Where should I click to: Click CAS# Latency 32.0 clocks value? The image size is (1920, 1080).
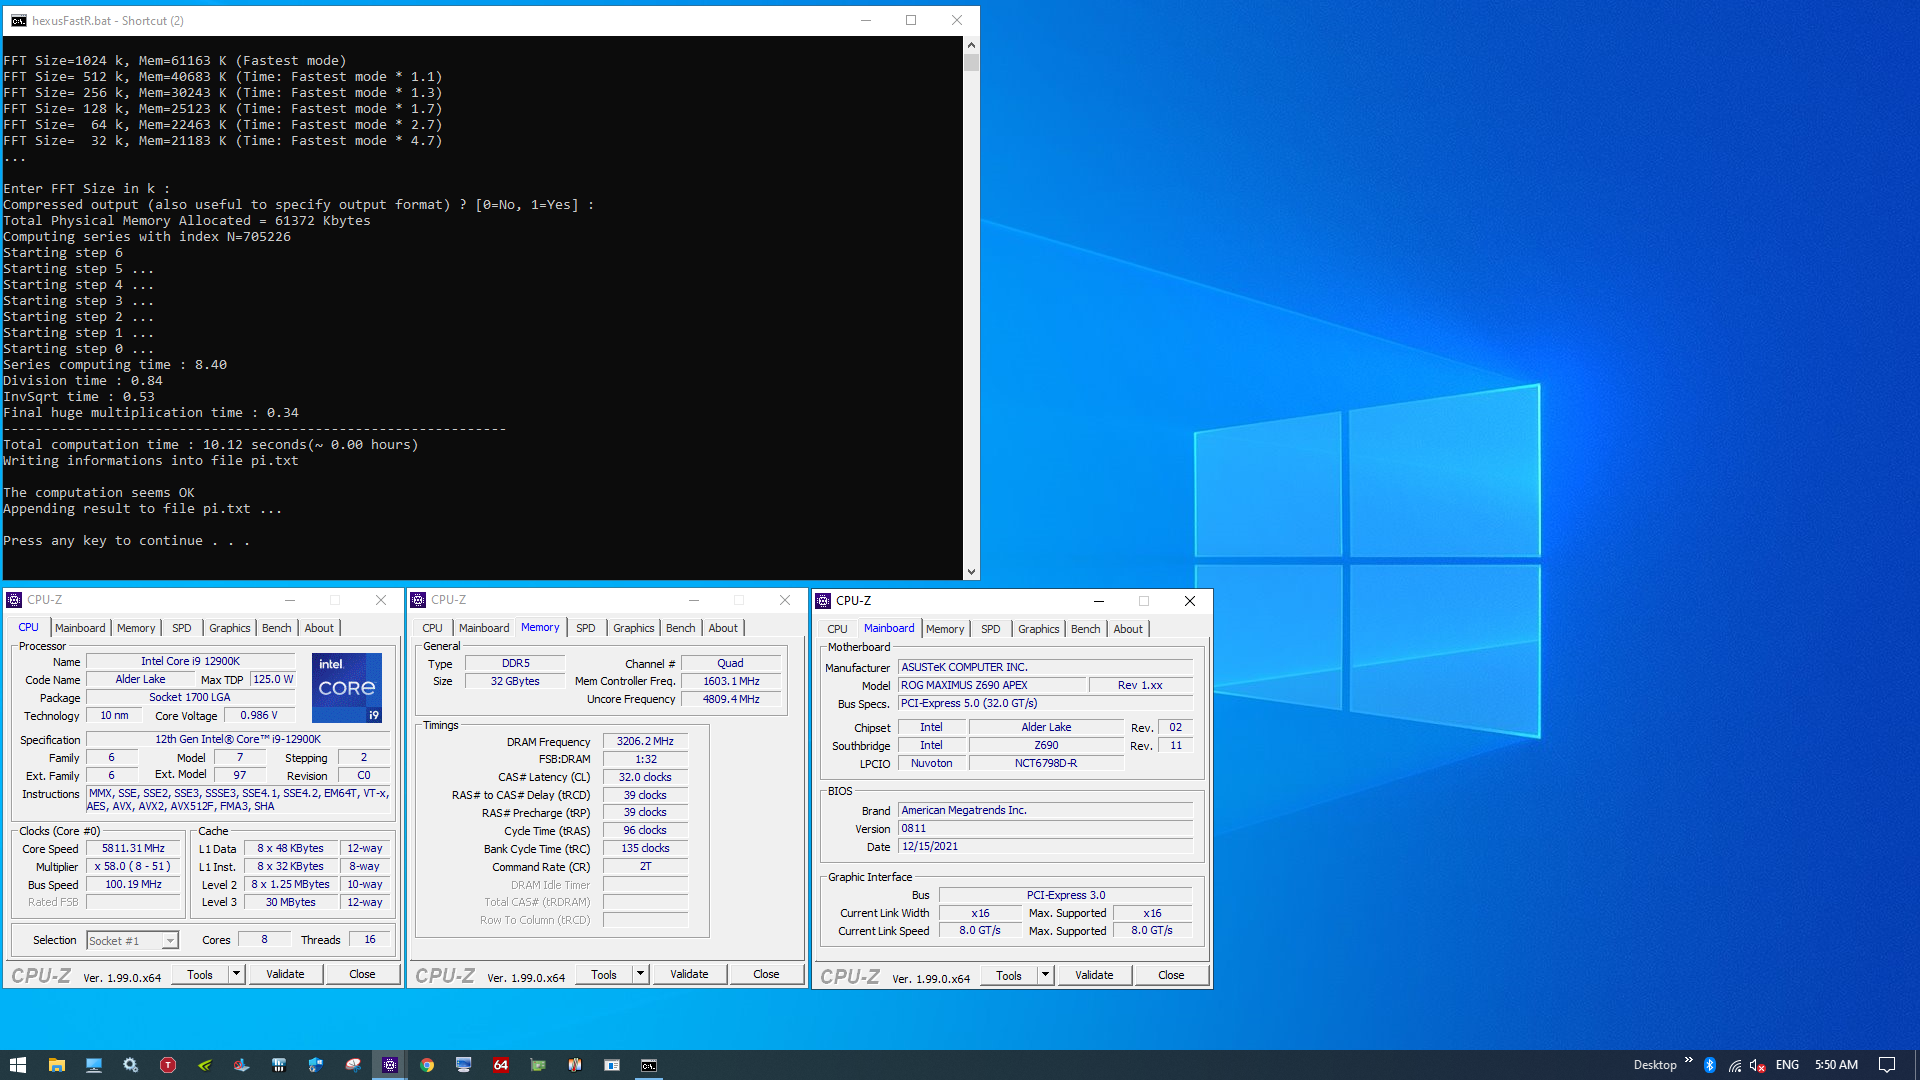tap(645, 777)
